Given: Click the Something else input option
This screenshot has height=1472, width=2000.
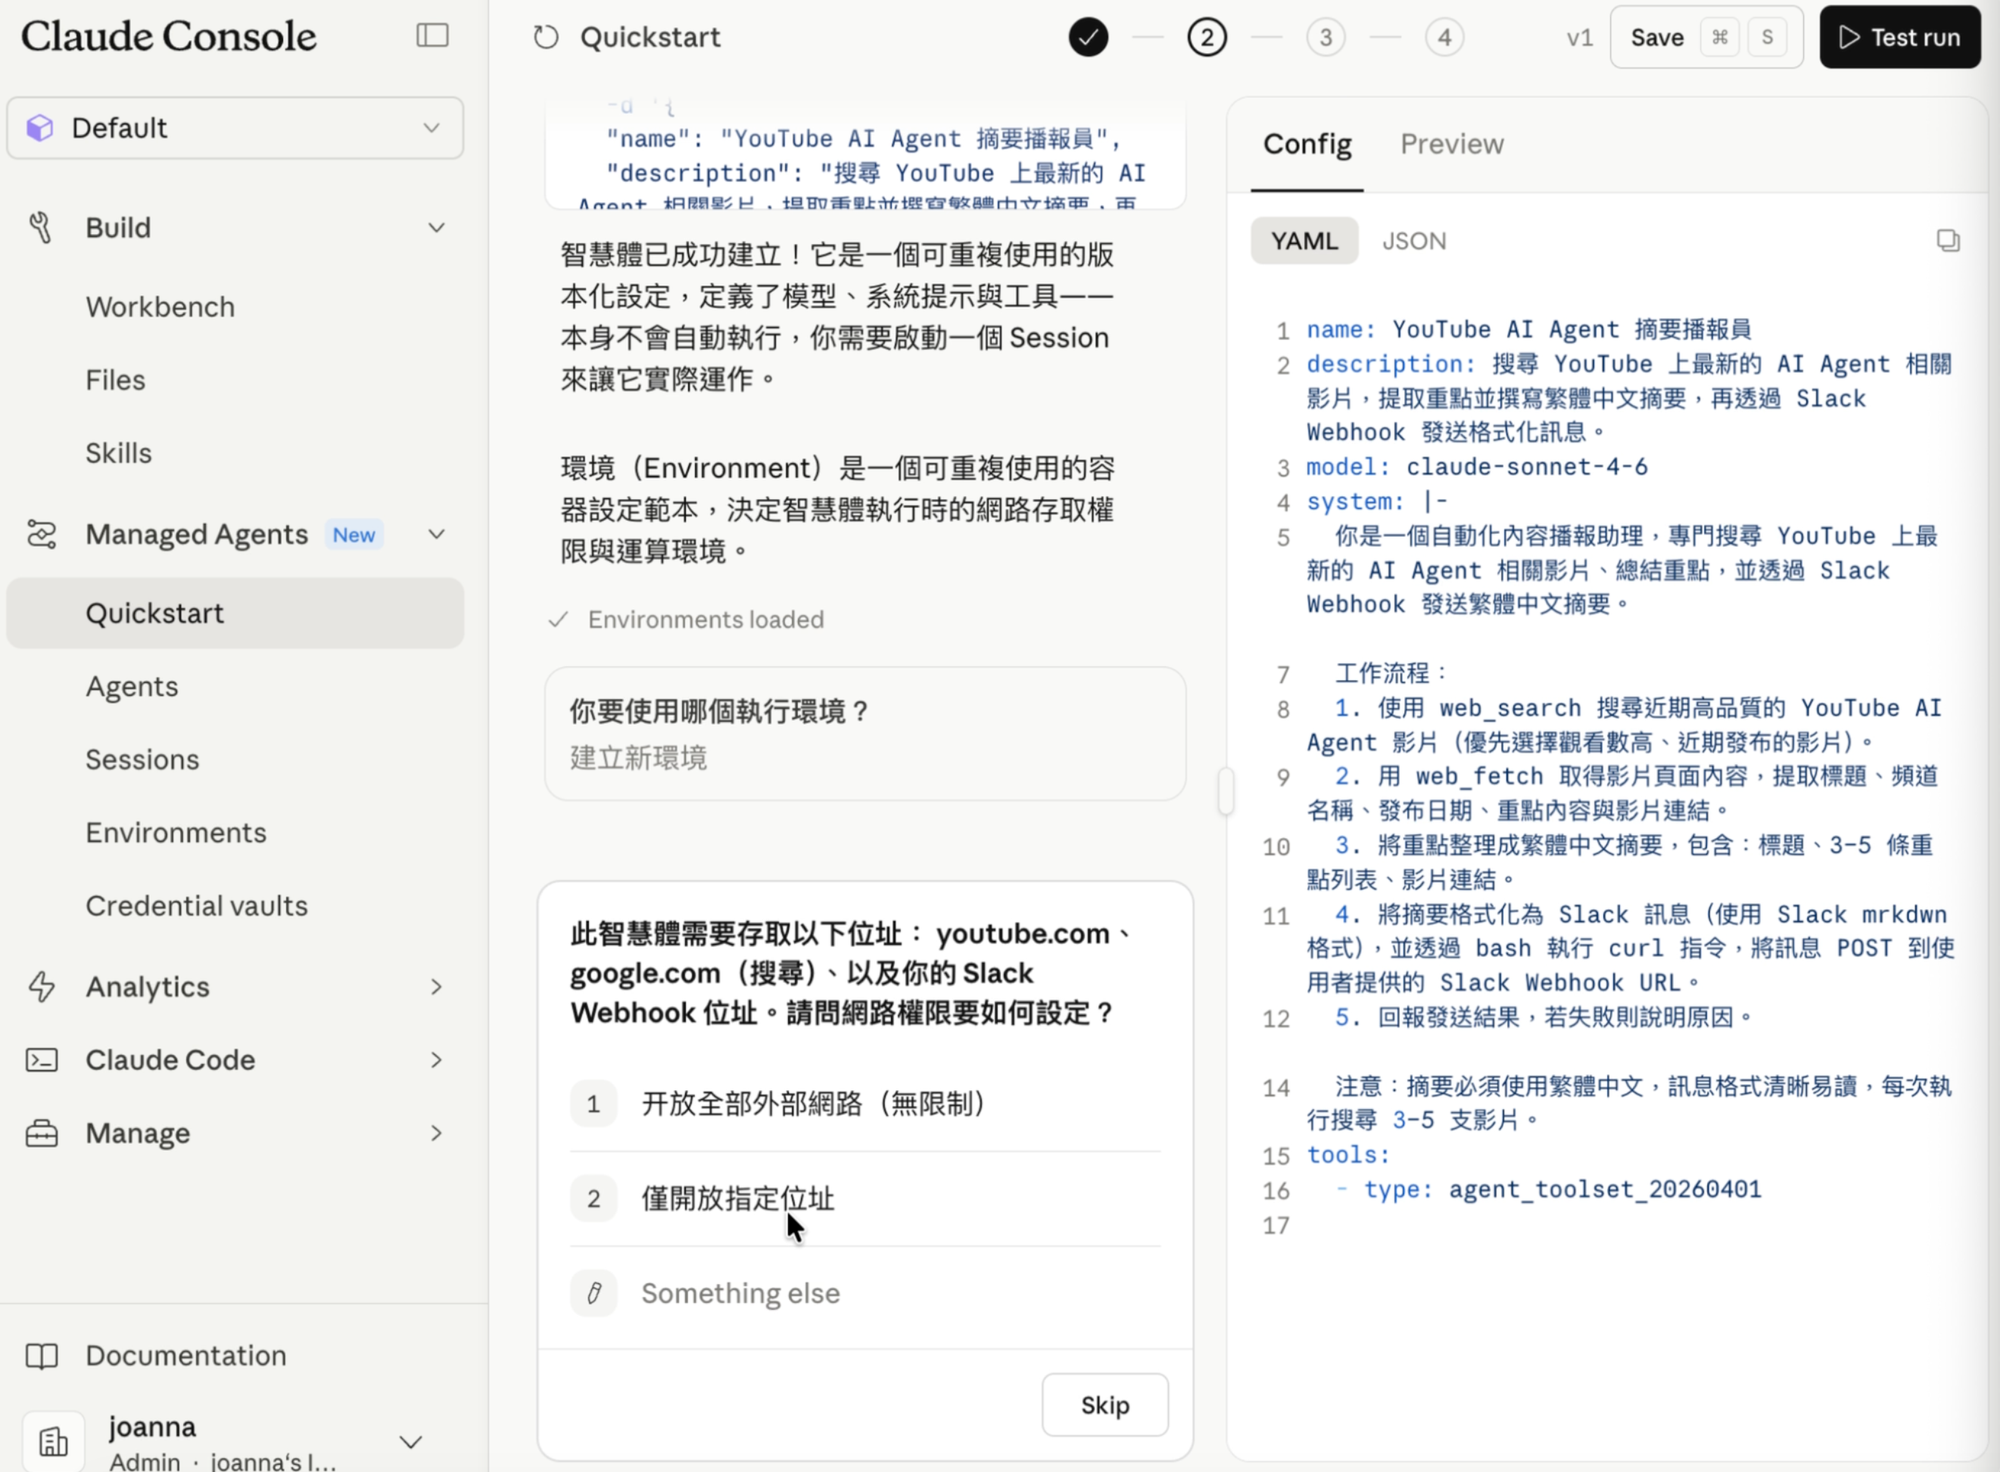Looking at the screenshot, I should tap(865, 1294).
